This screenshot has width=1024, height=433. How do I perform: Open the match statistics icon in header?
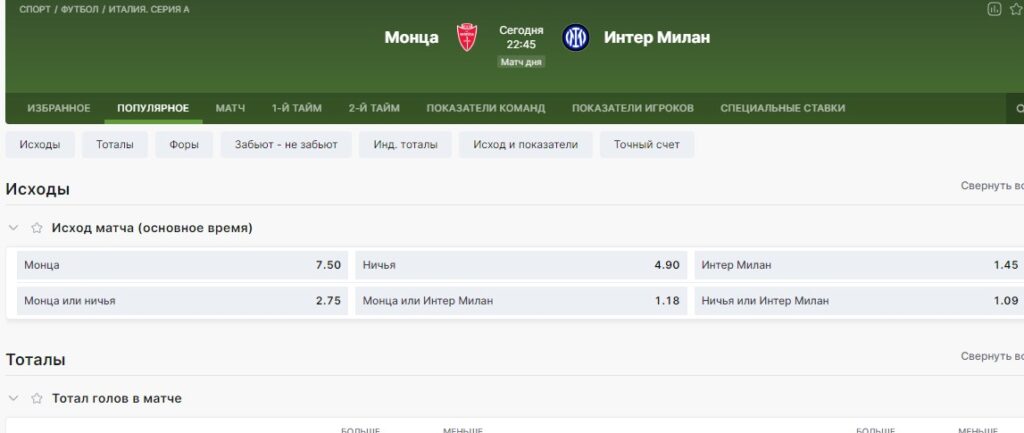pos(994,9)
